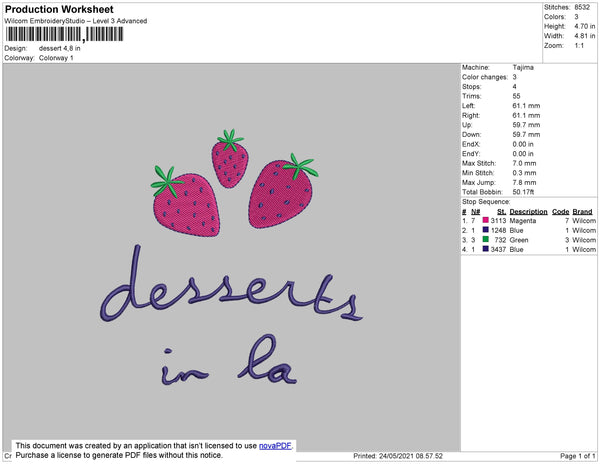Click the Trims value 55
The width and height of the screenshot is (600, 464).
pos(517,96)
